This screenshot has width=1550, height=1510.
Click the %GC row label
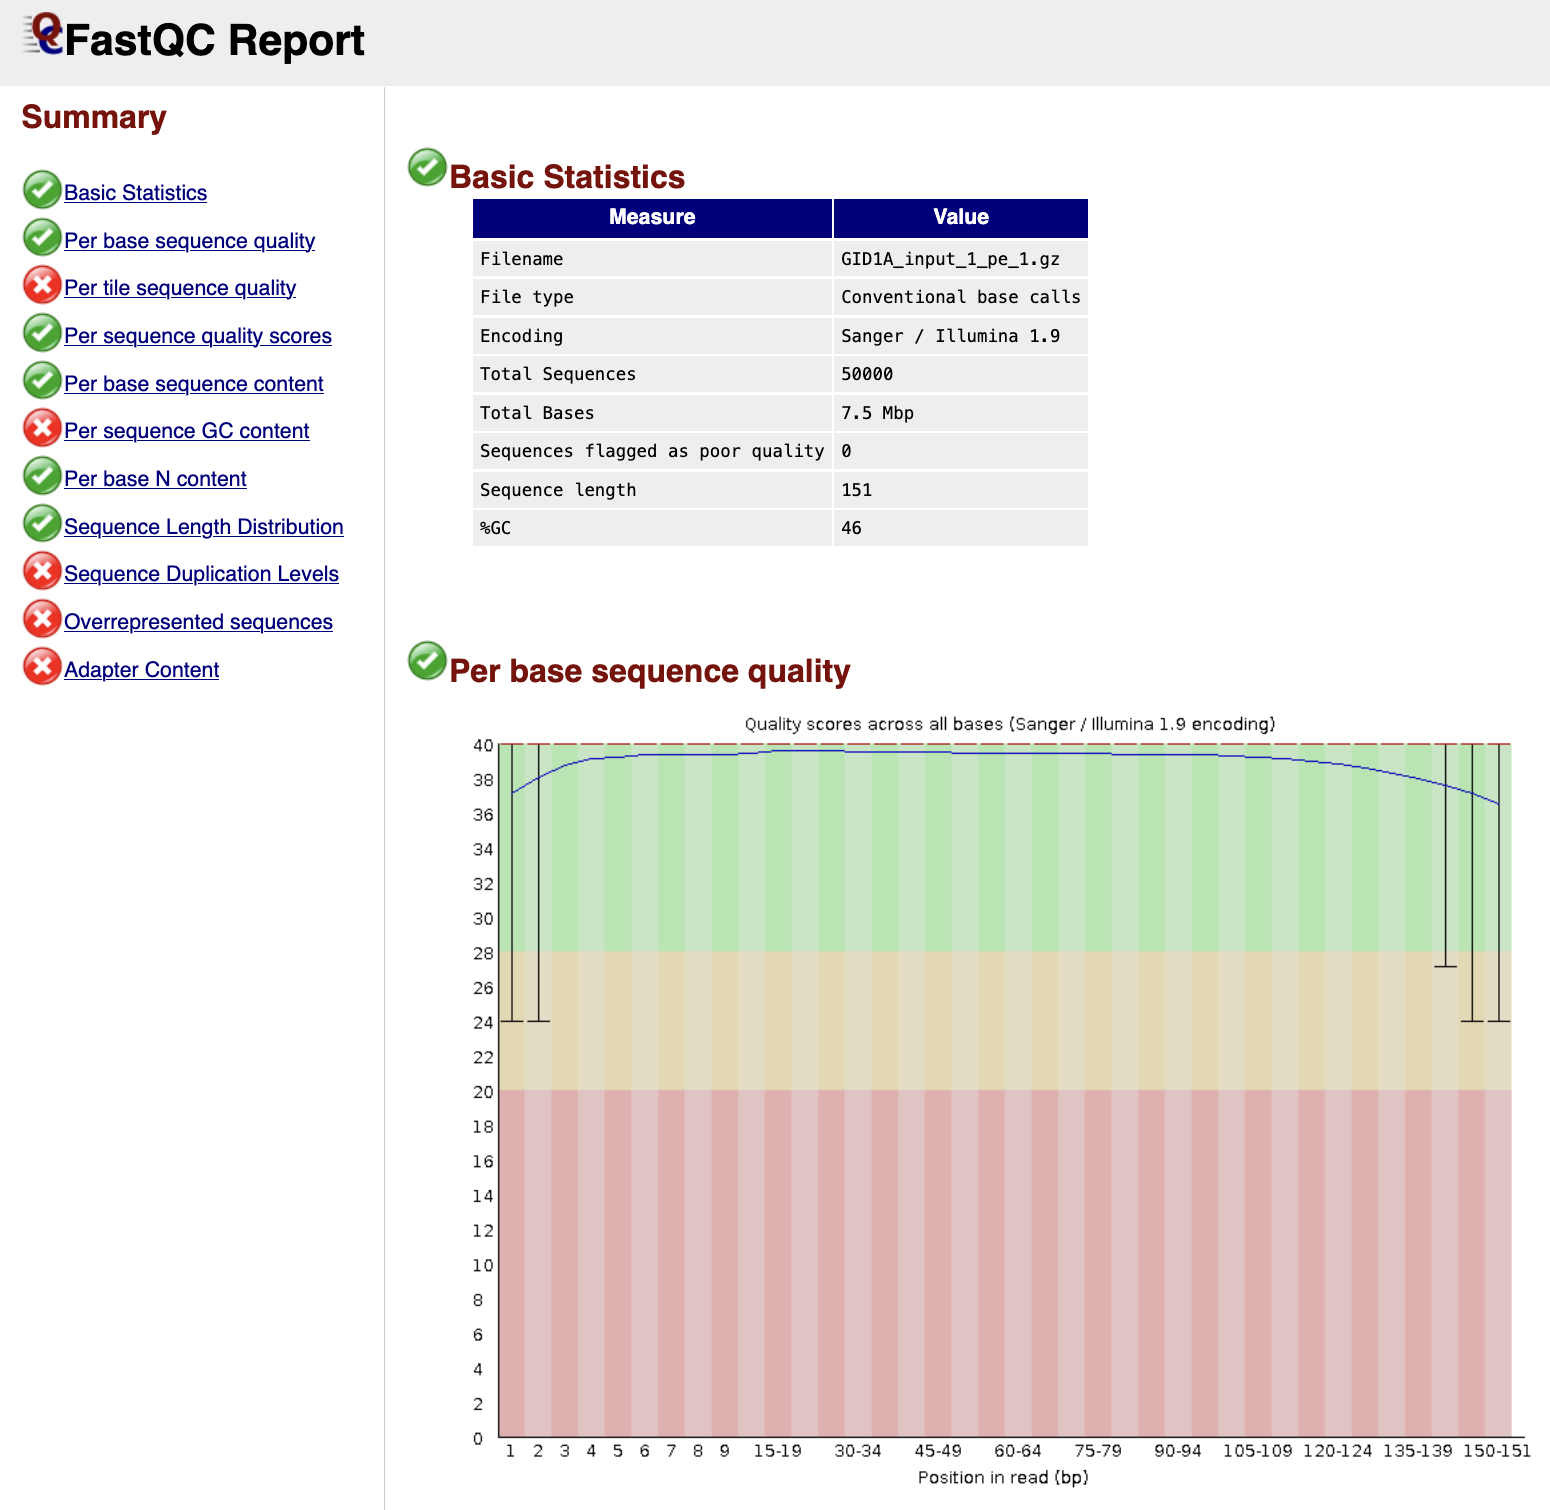pos(495,528)
